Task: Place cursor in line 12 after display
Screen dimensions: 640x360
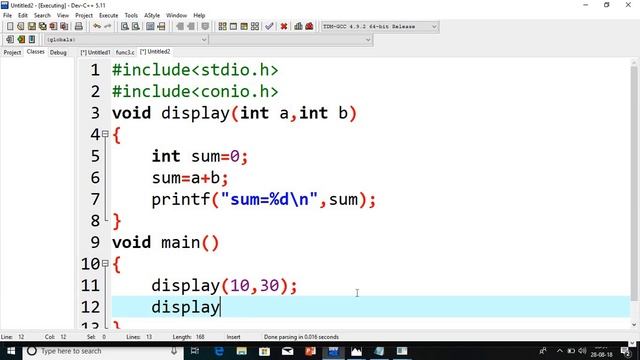Action: point(220,307)
